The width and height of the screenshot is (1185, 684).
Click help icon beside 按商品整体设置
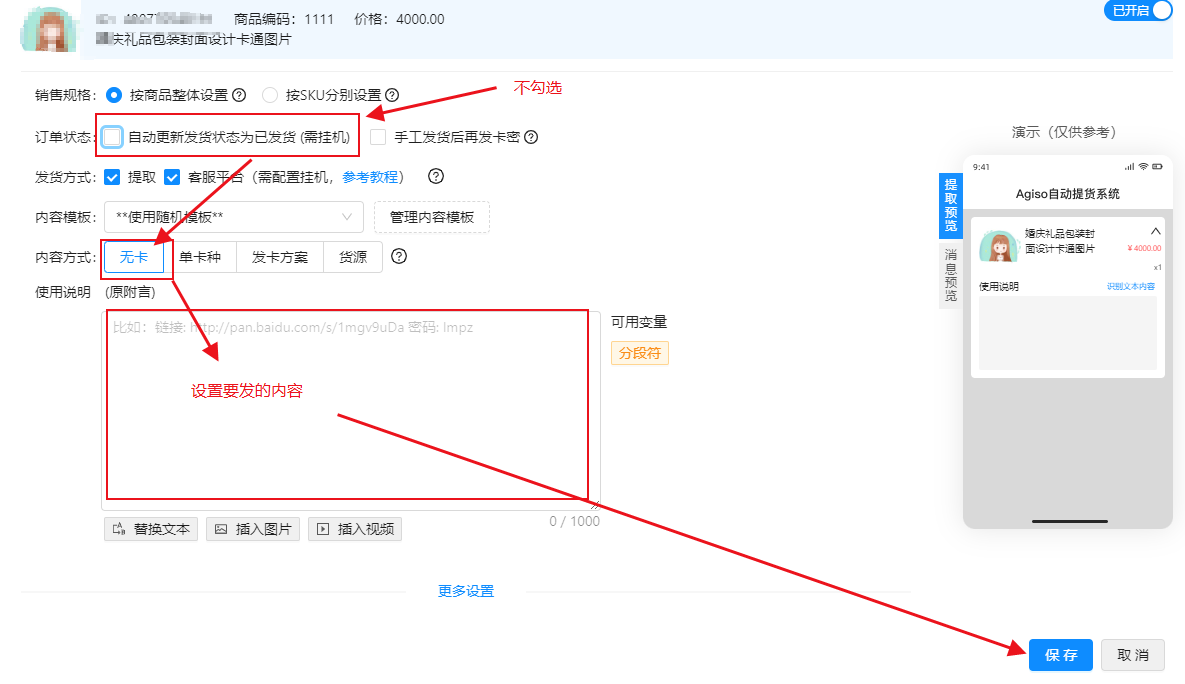point(239,95)
